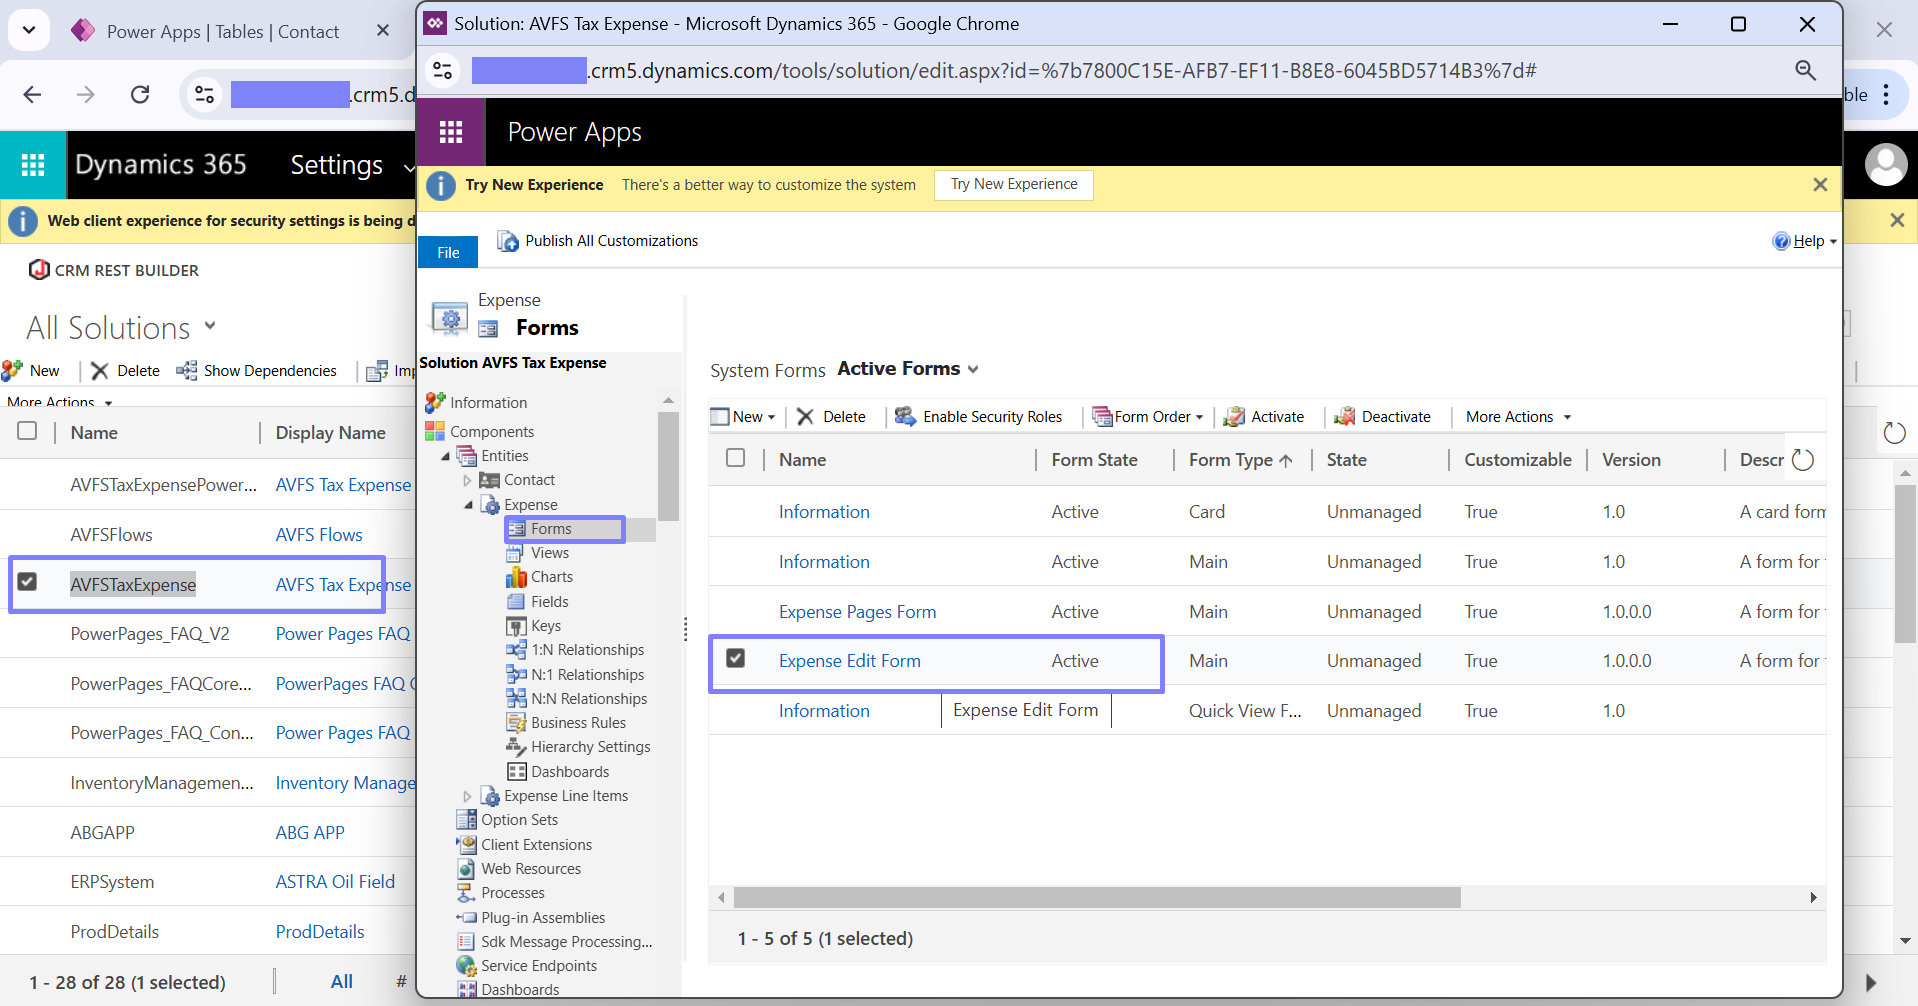Click the tree panel vertical scrollbar thumb

point(667,466)
